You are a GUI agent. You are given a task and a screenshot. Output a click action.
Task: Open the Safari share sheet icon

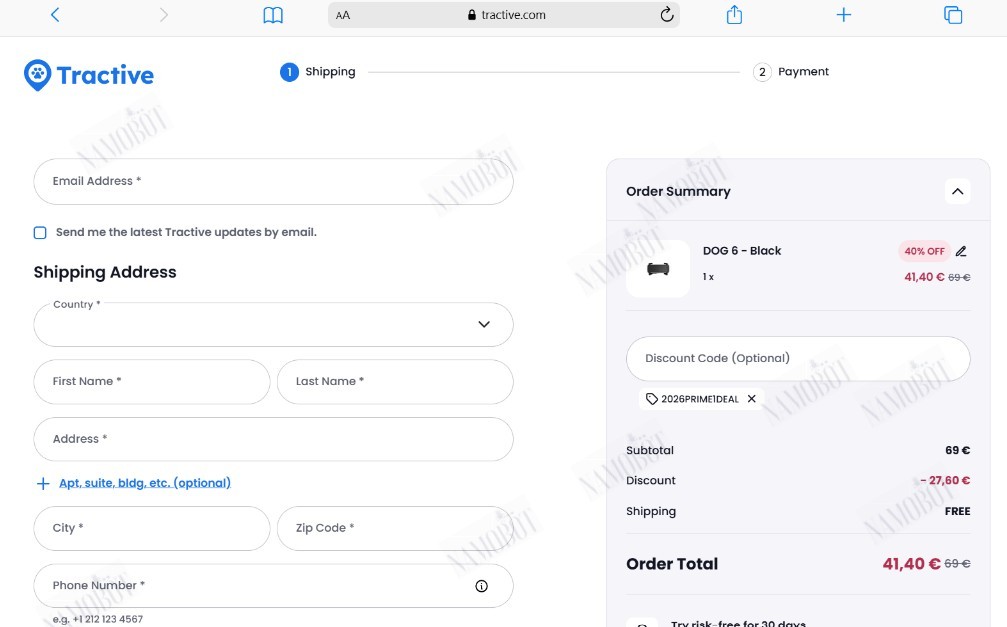734,14
